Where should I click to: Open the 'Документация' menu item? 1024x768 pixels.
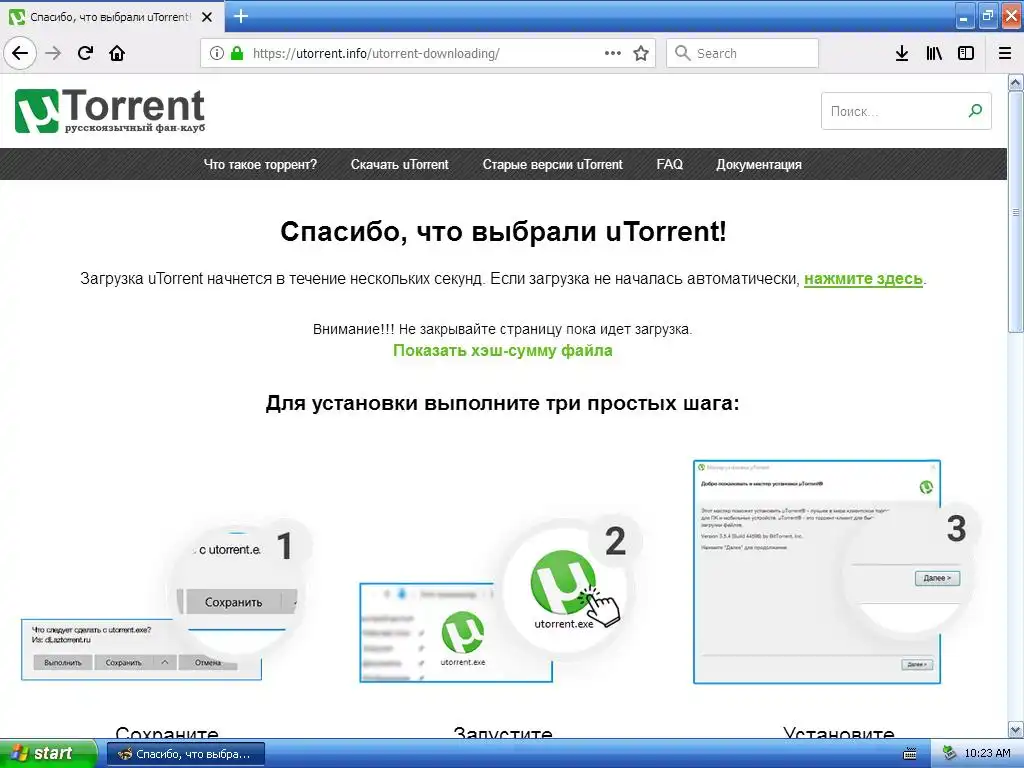point(759,165)
